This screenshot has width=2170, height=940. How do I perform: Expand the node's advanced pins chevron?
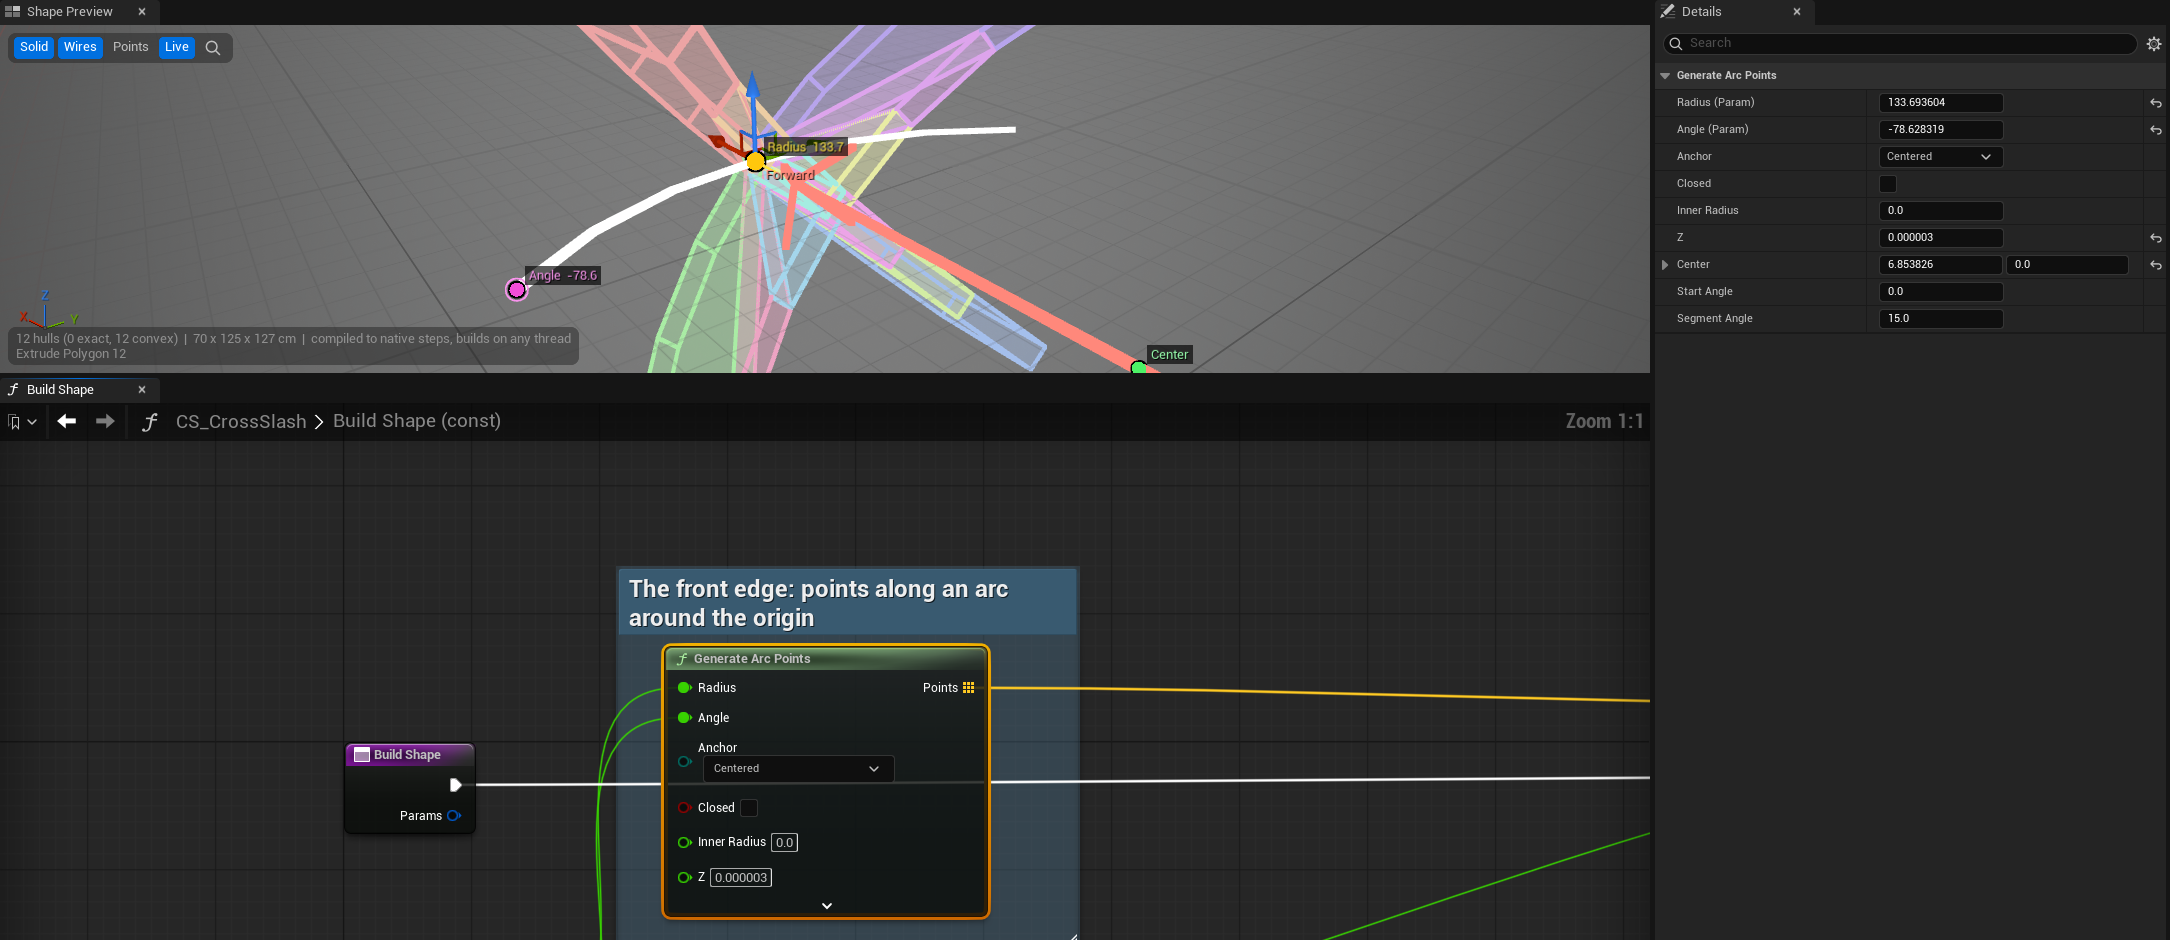[x=827, y=906]
